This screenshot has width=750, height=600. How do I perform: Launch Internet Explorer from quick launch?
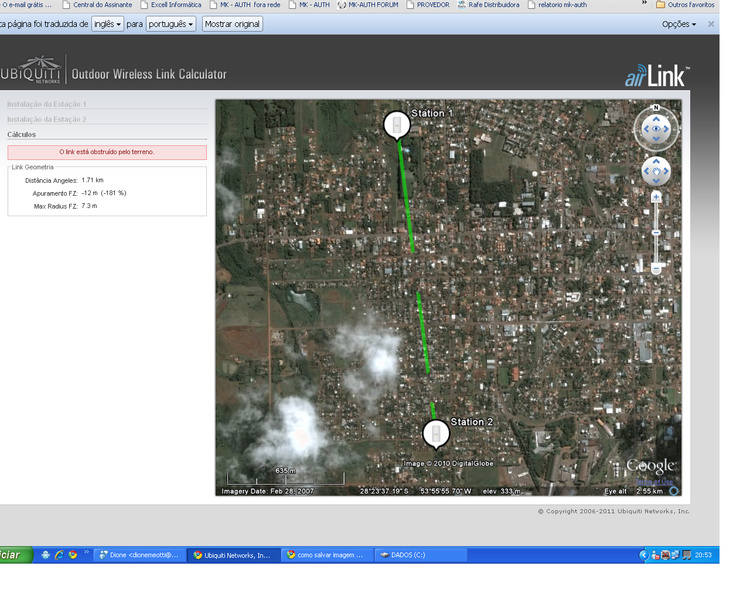click(x=59, y=555)
